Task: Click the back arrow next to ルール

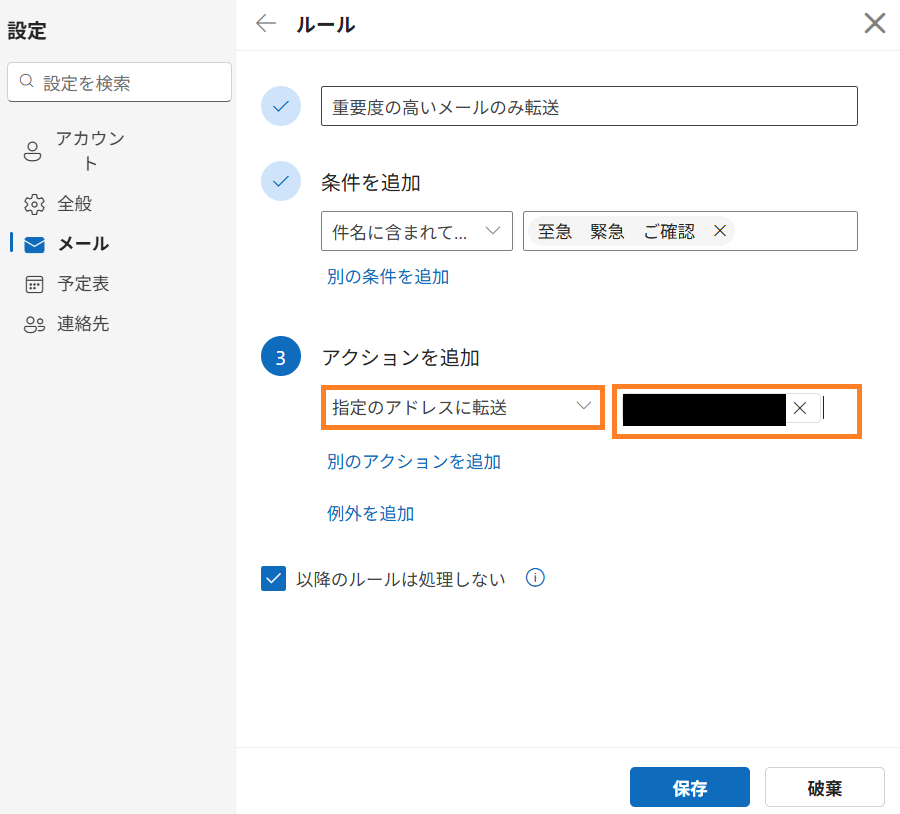Action: 265,23
